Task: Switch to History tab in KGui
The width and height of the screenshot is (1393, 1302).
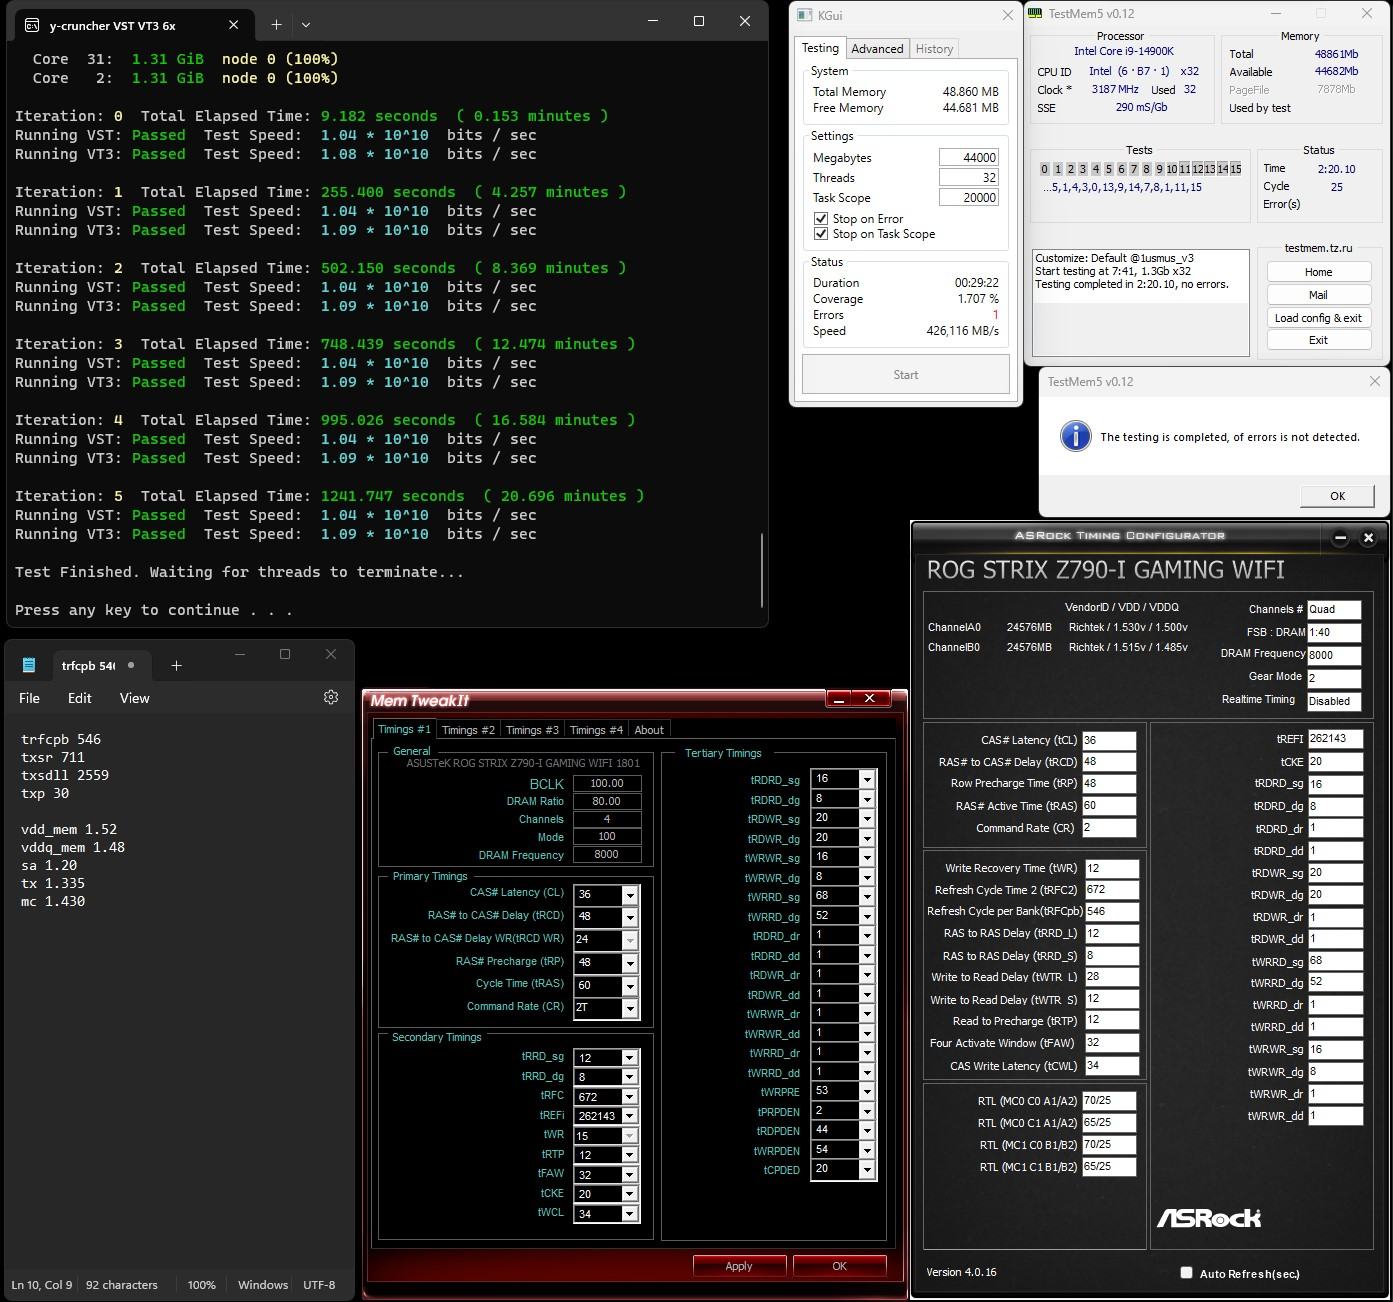Action: coord(934,49)
